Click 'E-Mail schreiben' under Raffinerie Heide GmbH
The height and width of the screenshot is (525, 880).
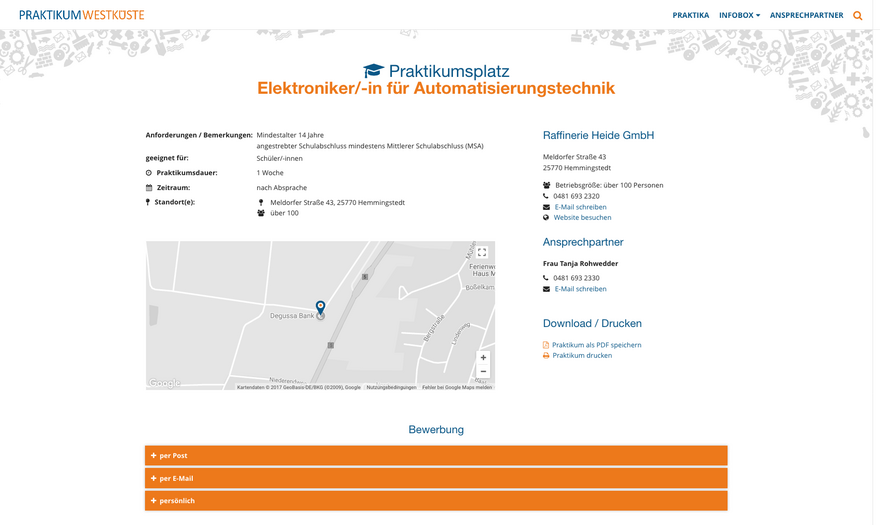[x=580, y=207]
